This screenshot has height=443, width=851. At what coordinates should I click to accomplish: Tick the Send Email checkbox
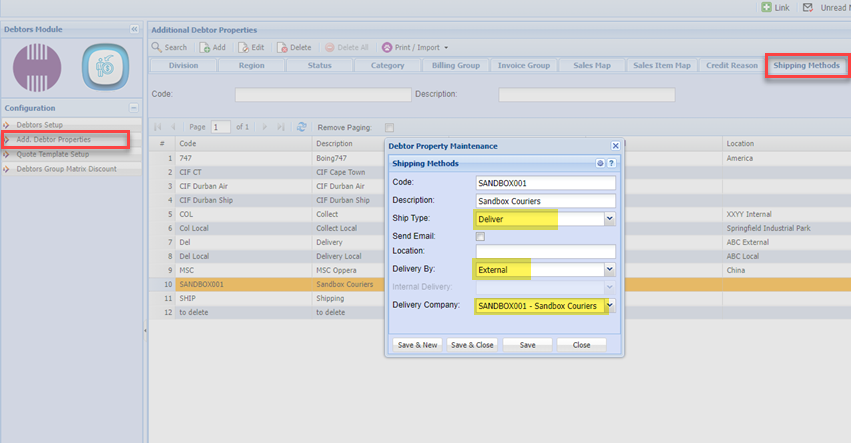coord(481,236)
